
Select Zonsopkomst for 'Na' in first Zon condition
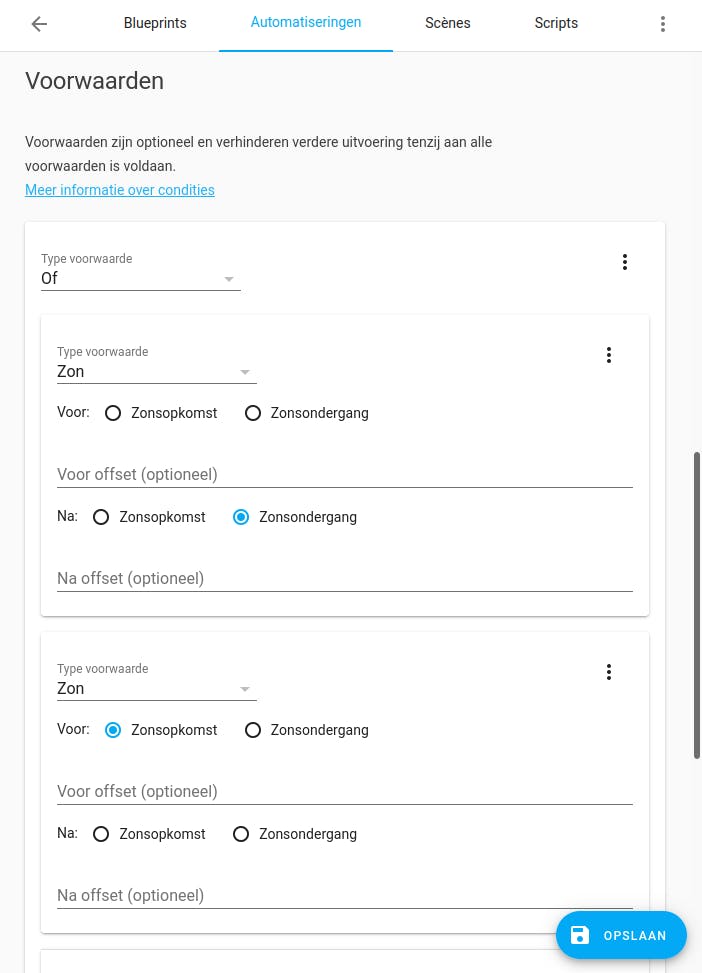[101, 517]
